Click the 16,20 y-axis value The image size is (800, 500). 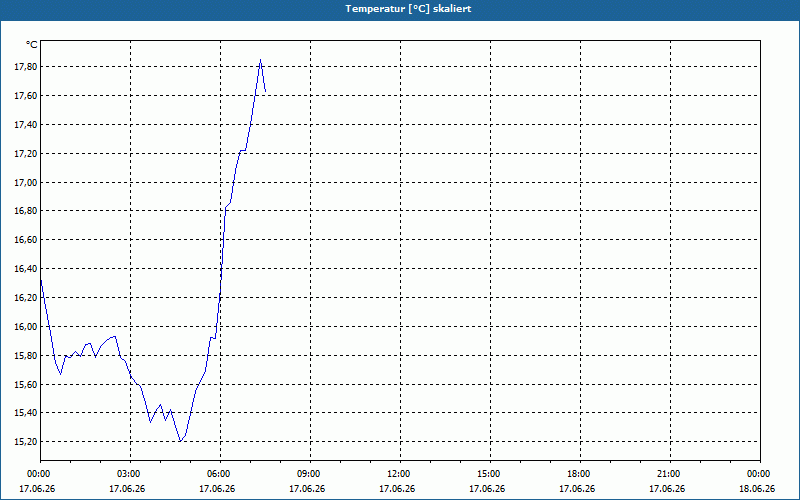[x=24, y=297]
